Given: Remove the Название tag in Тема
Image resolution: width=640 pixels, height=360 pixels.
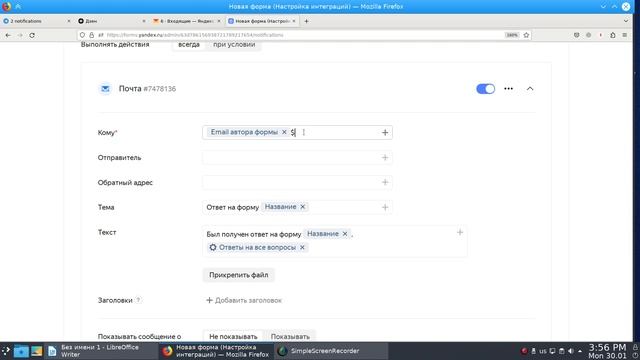Looking at the screenshot, I should [302, 207].
